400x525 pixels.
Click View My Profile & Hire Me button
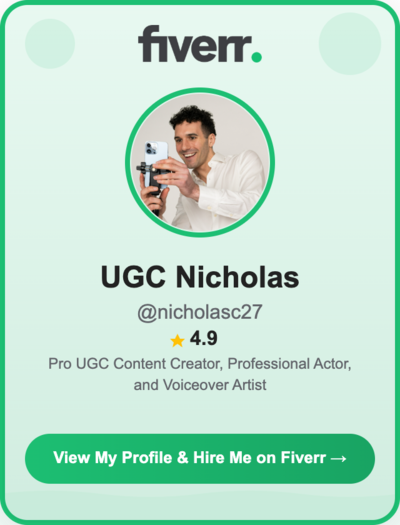click(200, 459)
